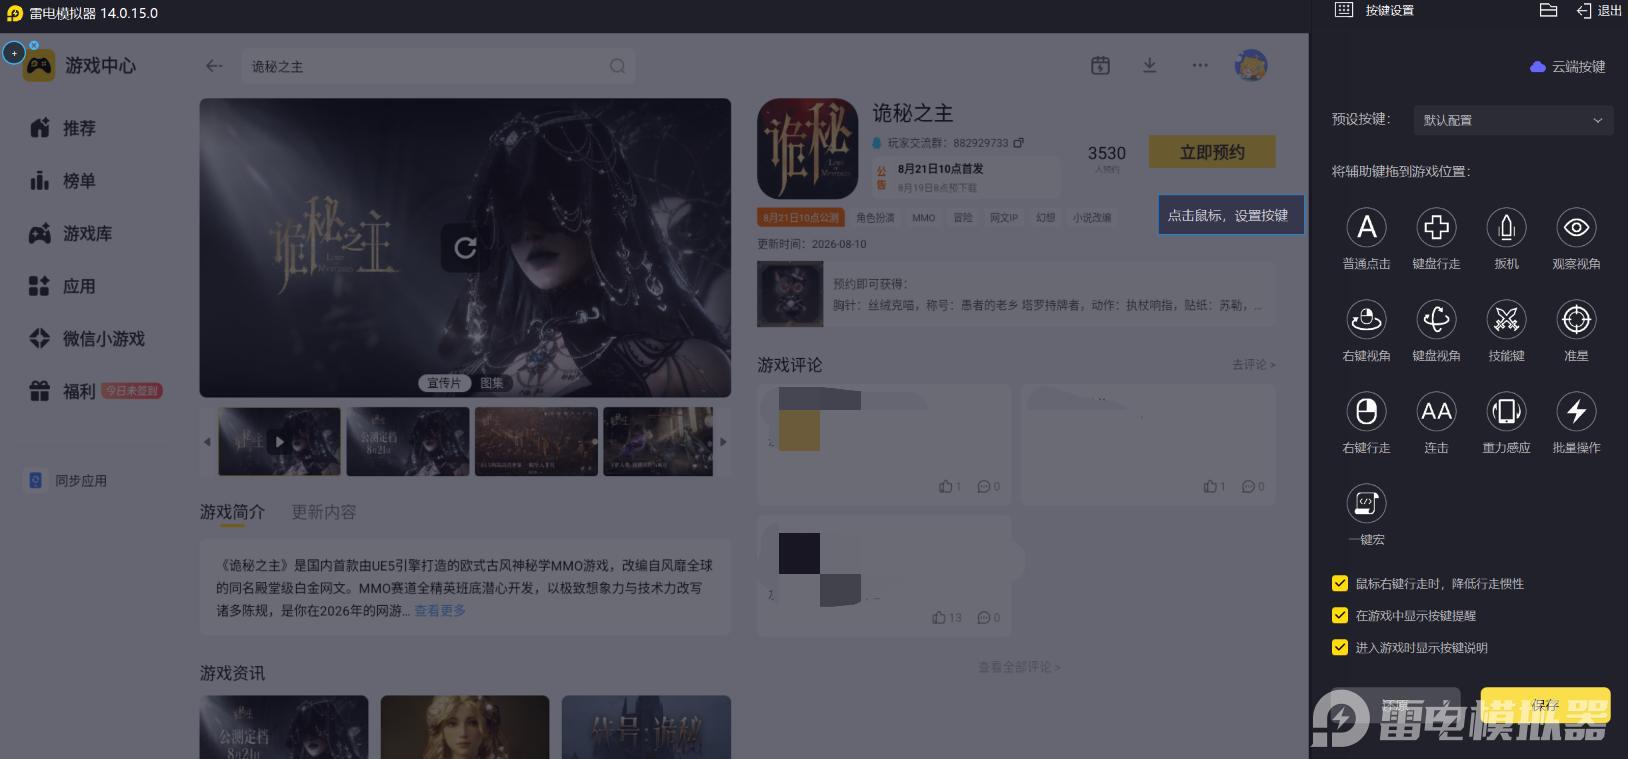Switch to the 图集 tab

pos(491,383)
